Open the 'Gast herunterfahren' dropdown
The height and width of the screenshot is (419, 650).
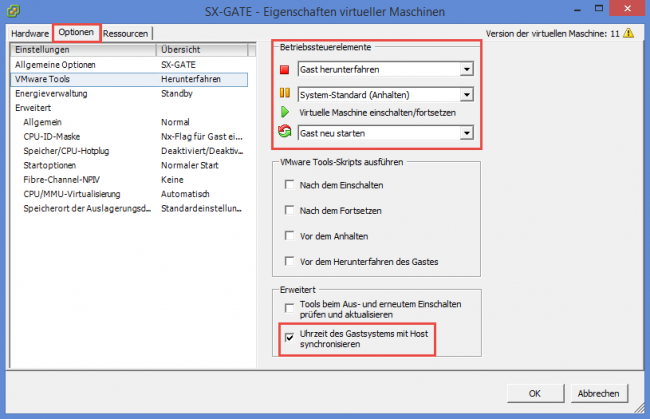pyautogui.click(x=466, y=70)
